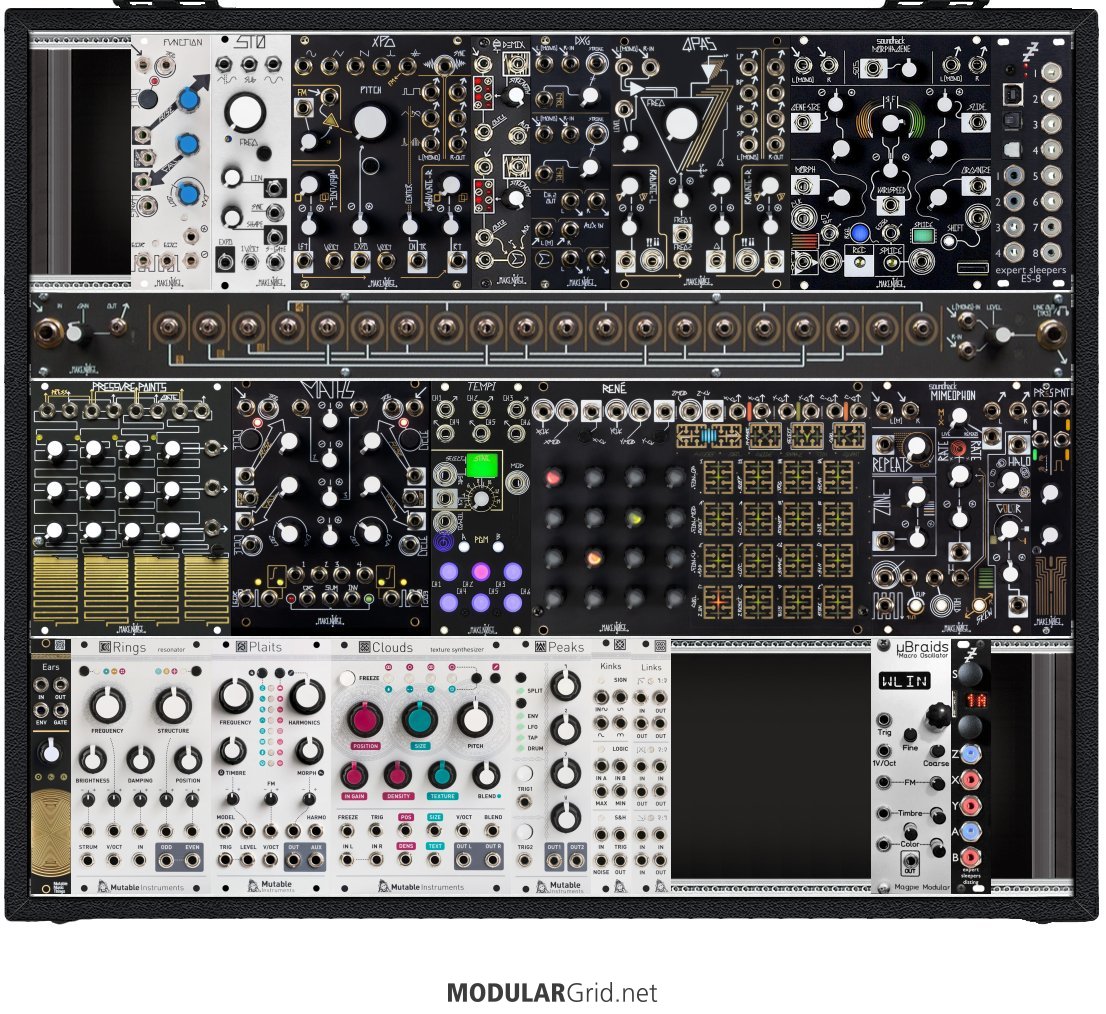Adjust the Clouds BLEND knob

485,775
